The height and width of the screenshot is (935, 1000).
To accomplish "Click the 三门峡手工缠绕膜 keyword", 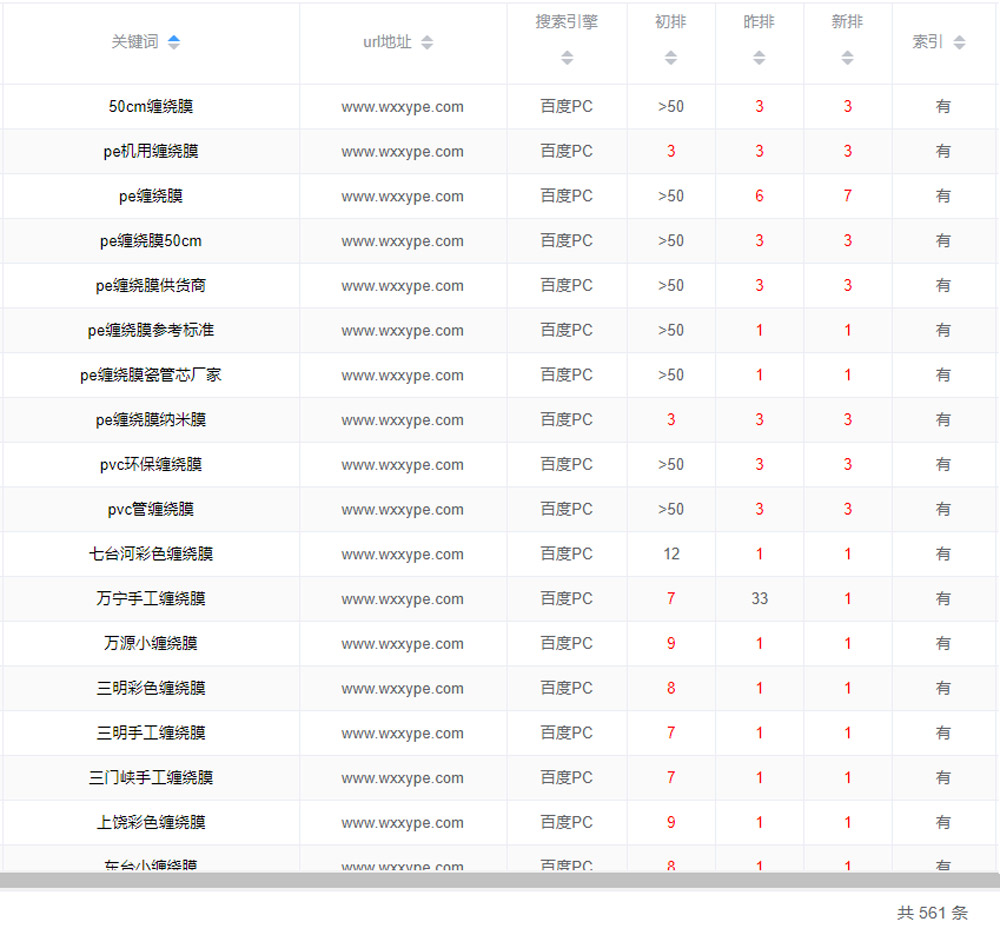I will [151, 778].
